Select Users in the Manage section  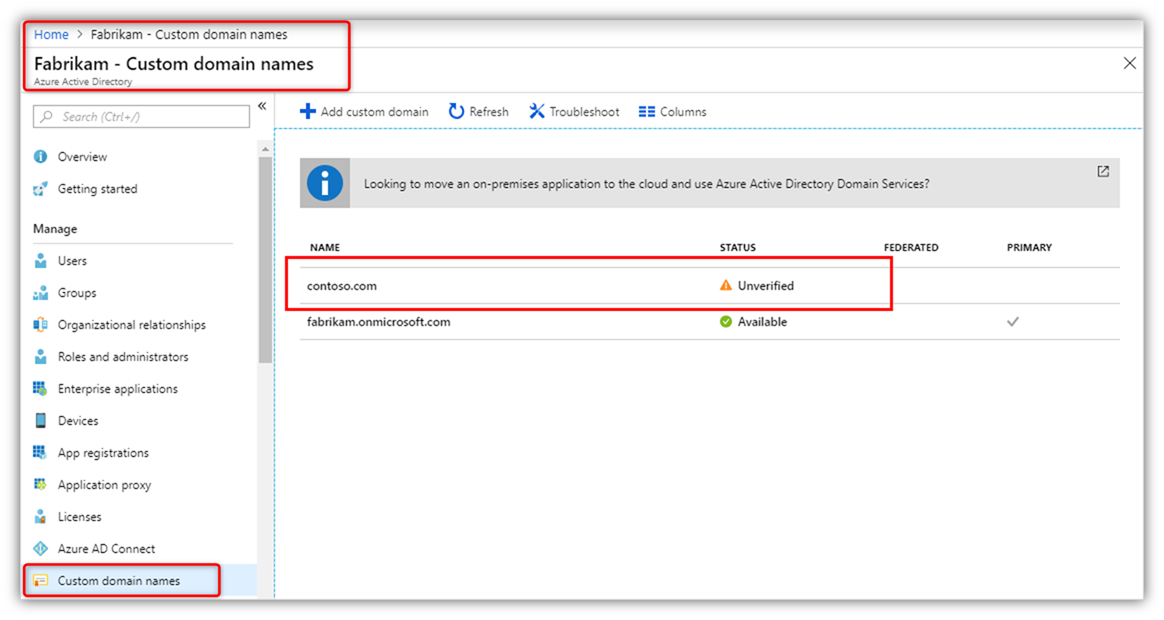(x=72, y=261)
